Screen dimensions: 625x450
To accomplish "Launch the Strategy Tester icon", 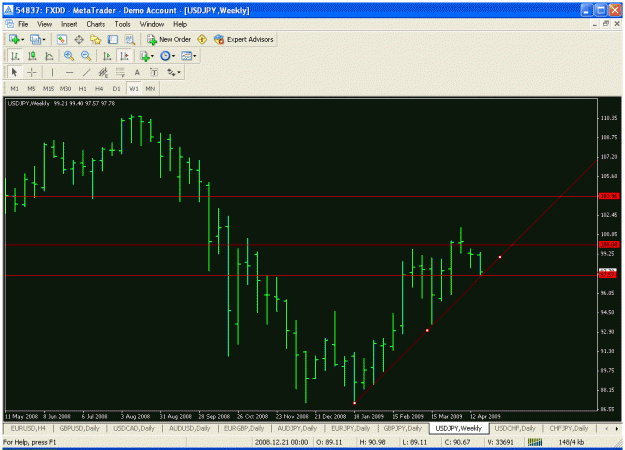I will coord(130,39).
